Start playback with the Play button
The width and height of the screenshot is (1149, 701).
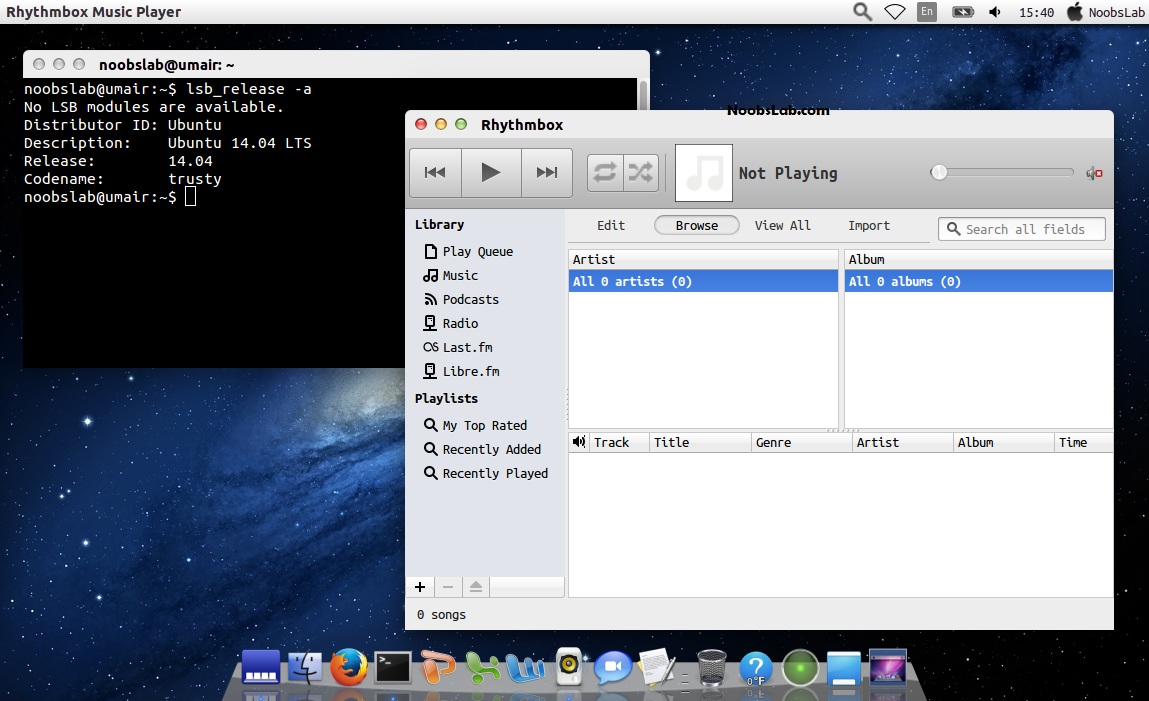(491, 172)
